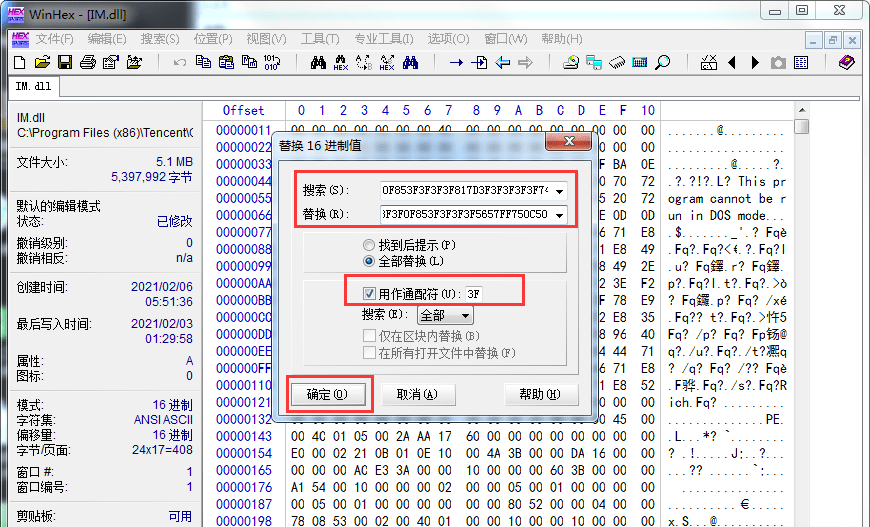This screenshot has height=527, width=870.
Task: Close the 替换 16 进制值 dialog
Action: coord(568,141)
